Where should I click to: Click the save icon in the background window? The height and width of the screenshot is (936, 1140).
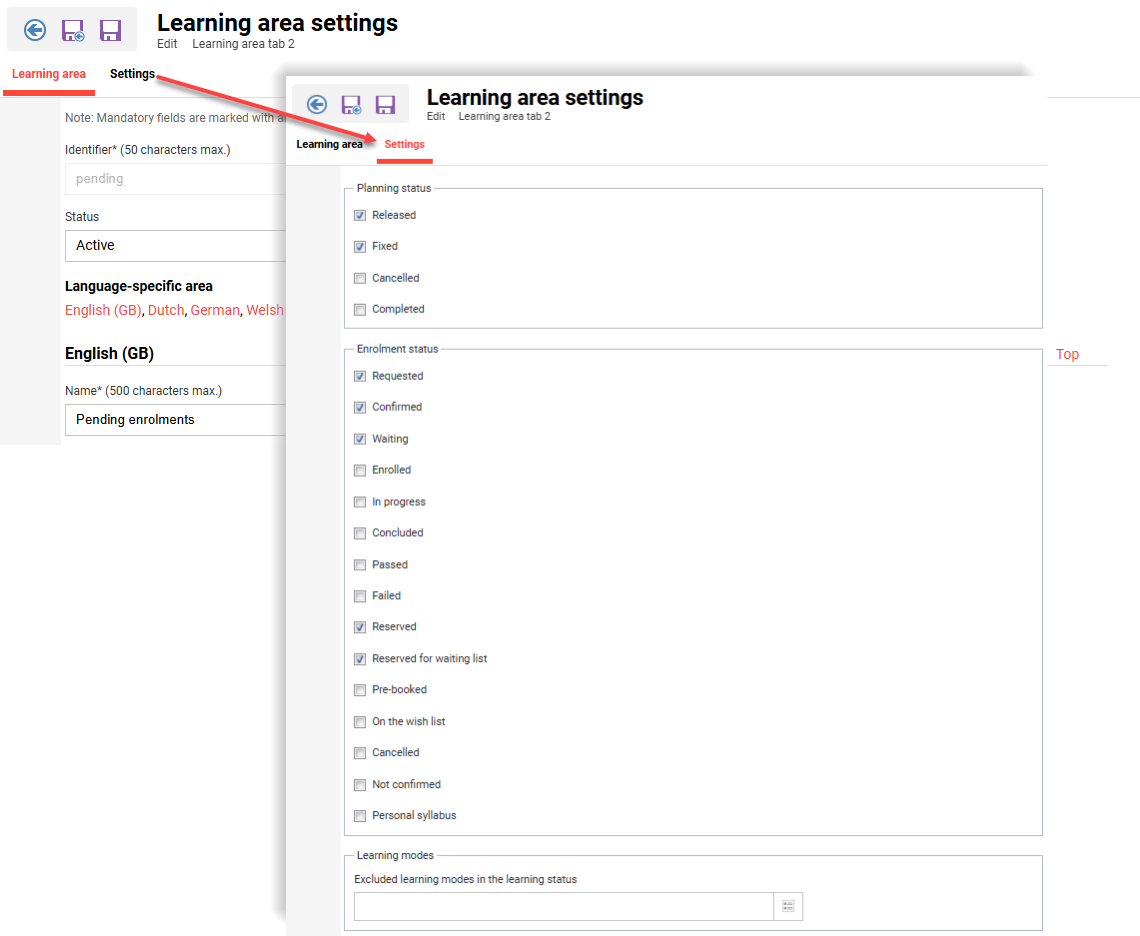[x=110, y=29]
